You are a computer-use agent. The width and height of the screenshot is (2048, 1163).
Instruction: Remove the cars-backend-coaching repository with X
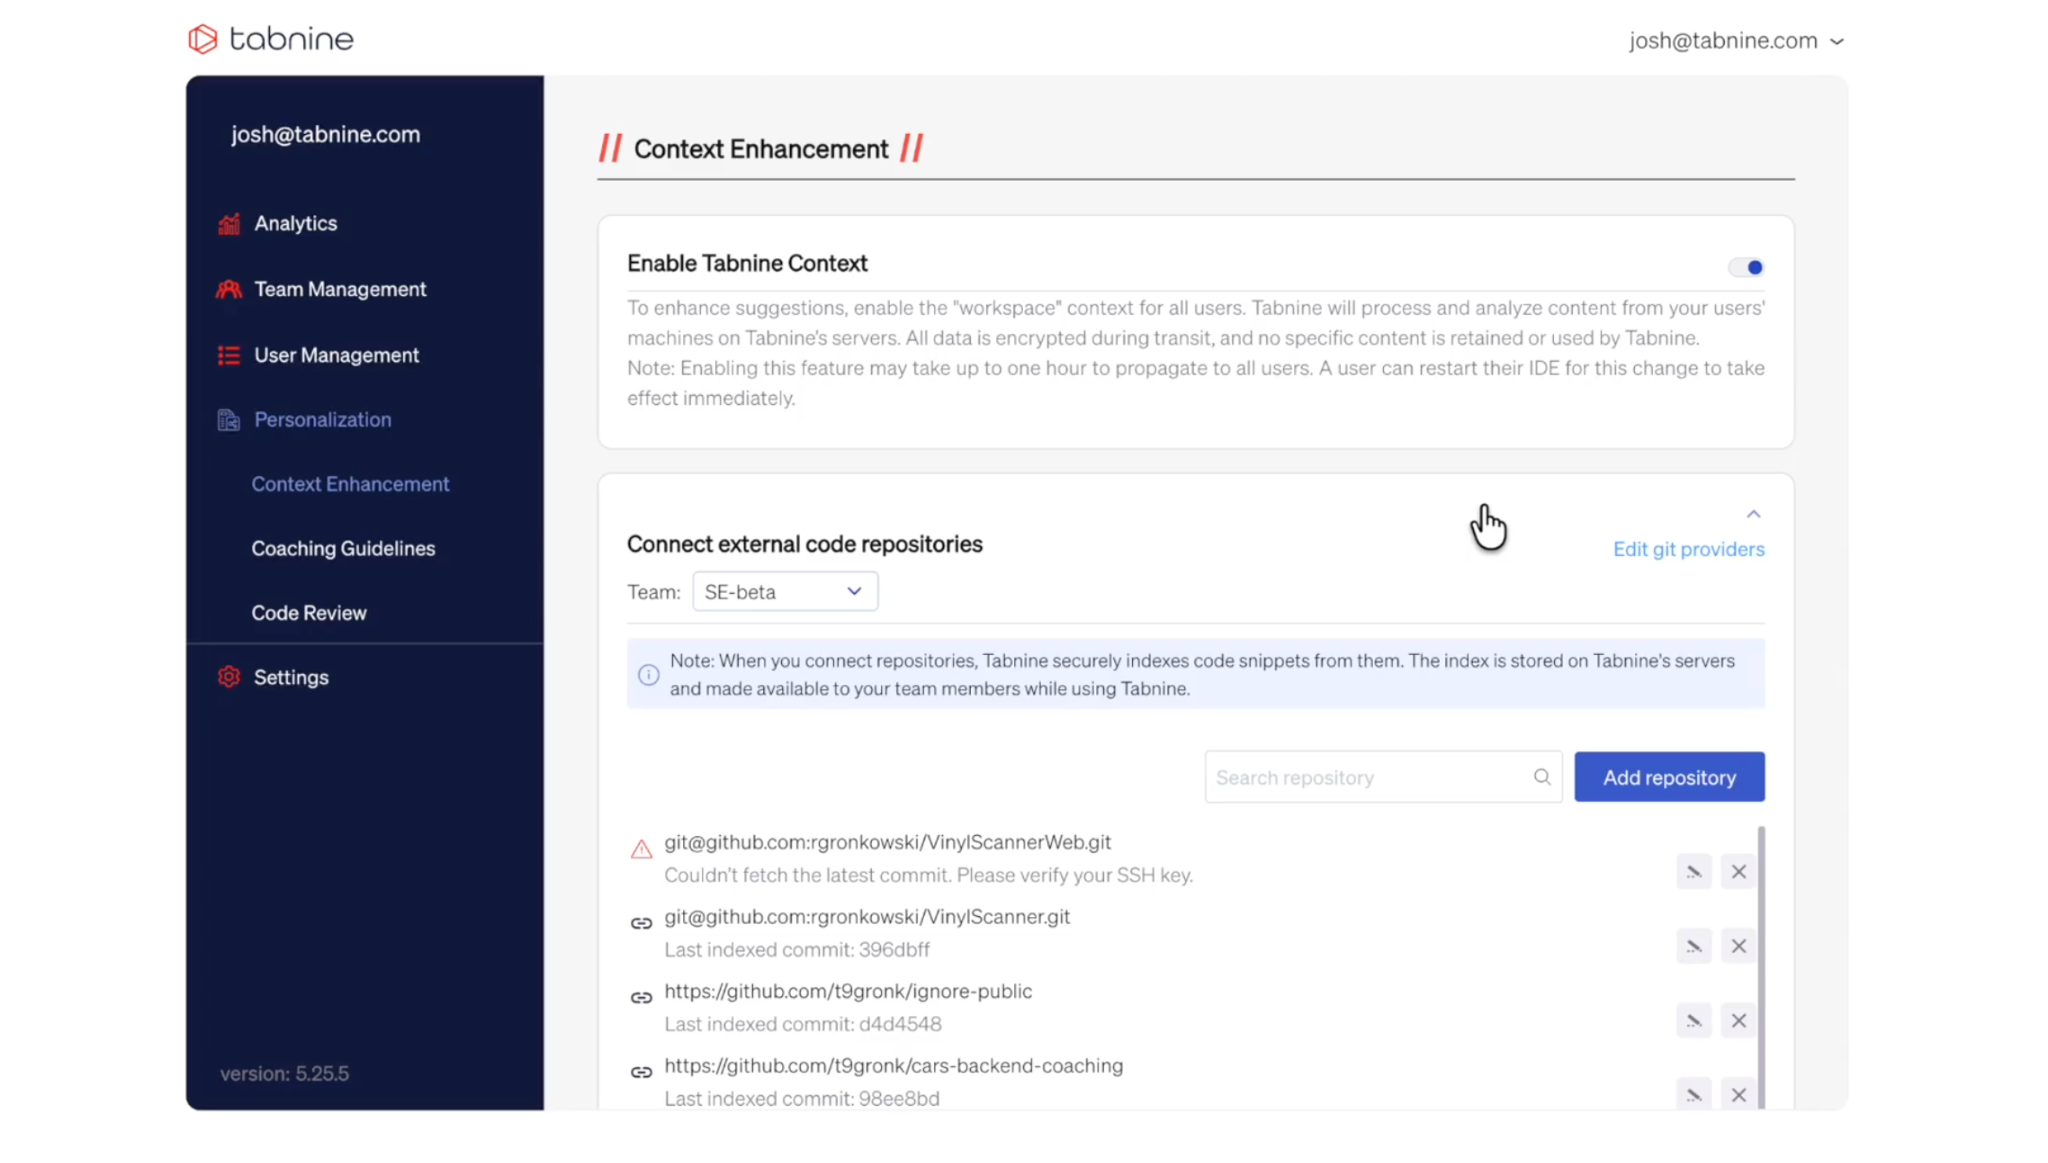point(1739,1095)
